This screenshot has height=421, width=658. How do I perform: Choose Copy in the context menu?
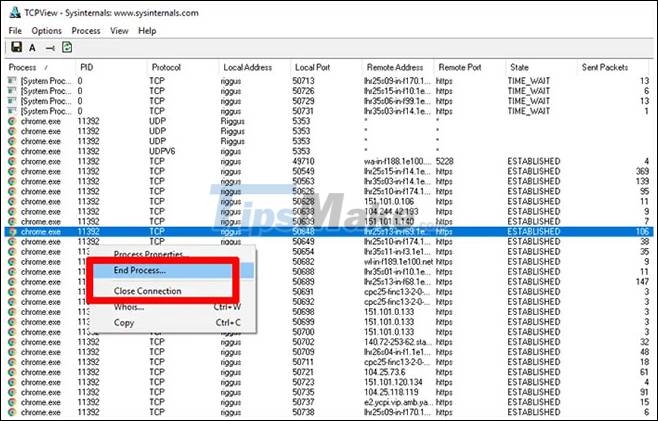click(172, 323)
